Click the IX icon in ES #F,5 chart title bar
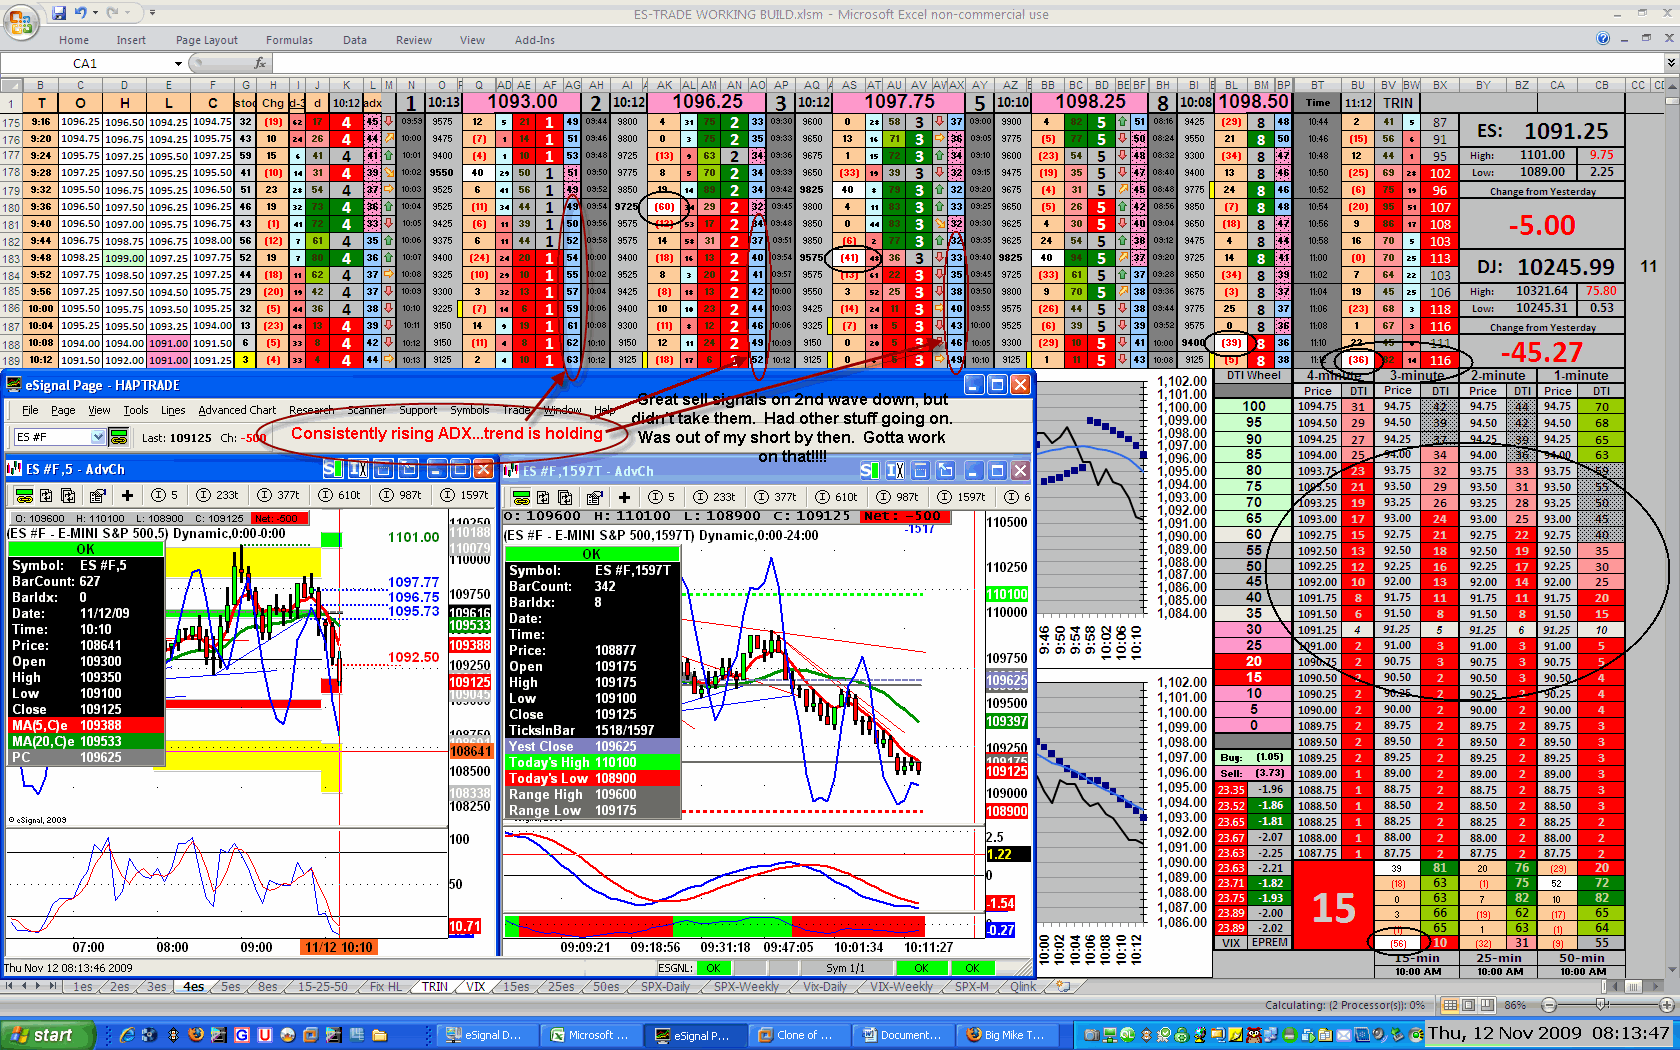 click(358, 469)
